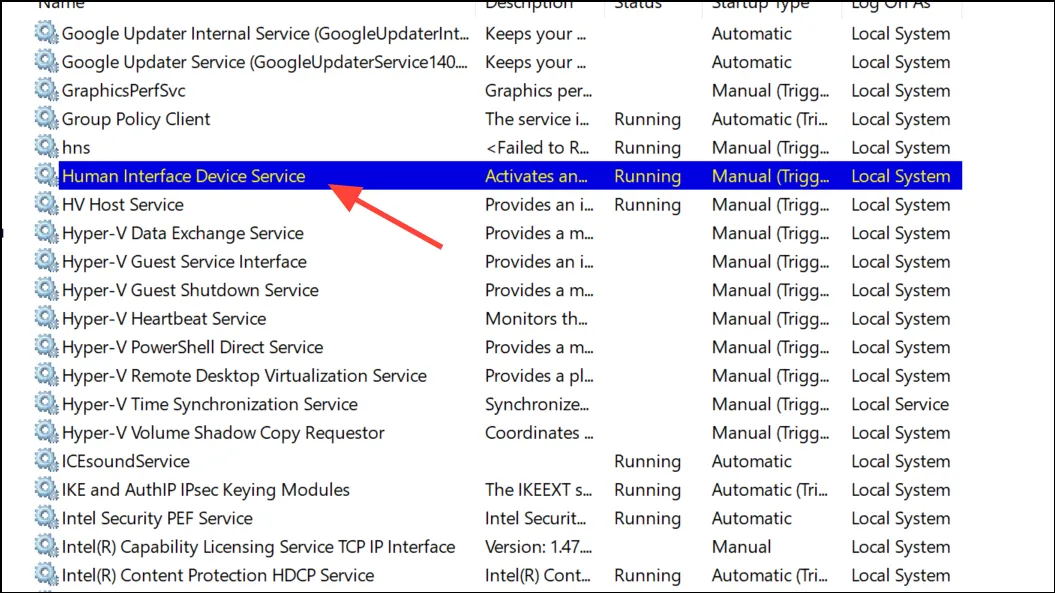Select the gear icon of Google Updater Internal Service
The height and width of the screenshot is (593, 1055).
click(x=46, y=32)
